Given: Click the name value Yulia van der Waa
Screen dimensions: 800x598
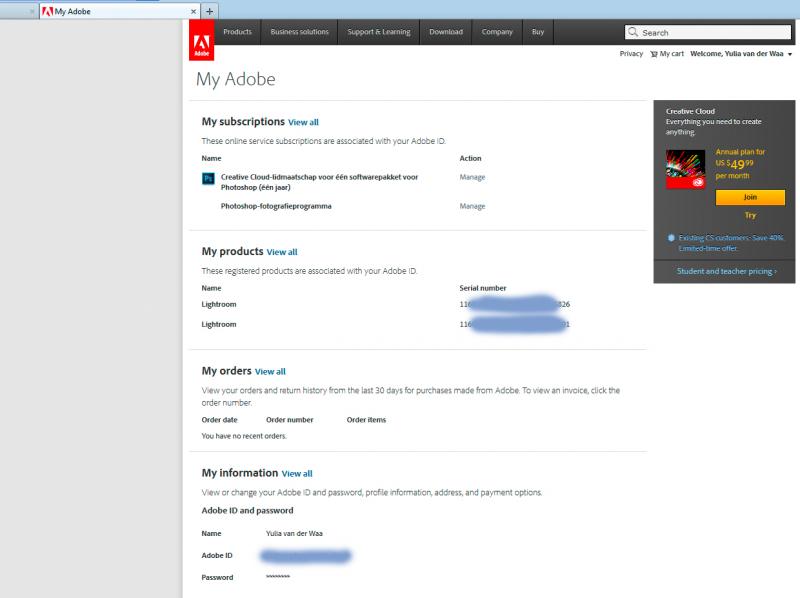Looking at the screenshot, I should click(294, 534).
